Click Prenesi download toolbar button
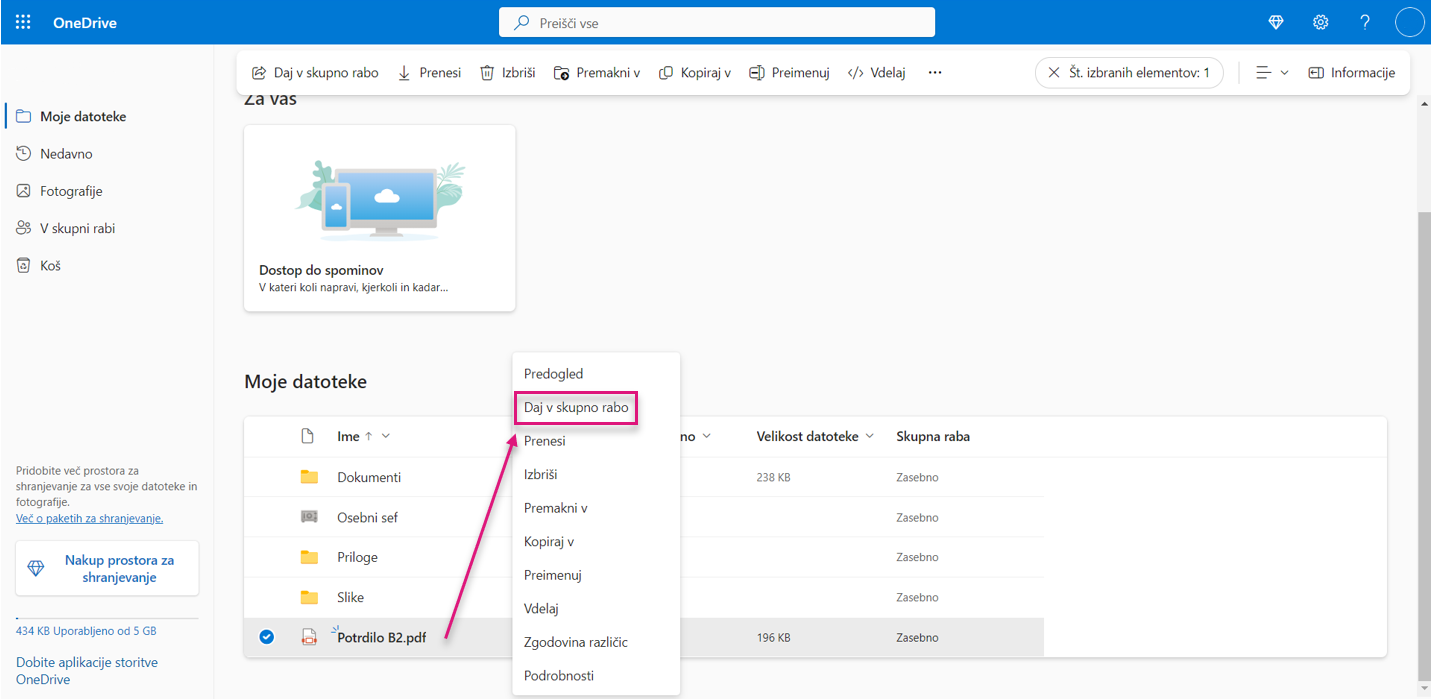 (x=430, y=72)
